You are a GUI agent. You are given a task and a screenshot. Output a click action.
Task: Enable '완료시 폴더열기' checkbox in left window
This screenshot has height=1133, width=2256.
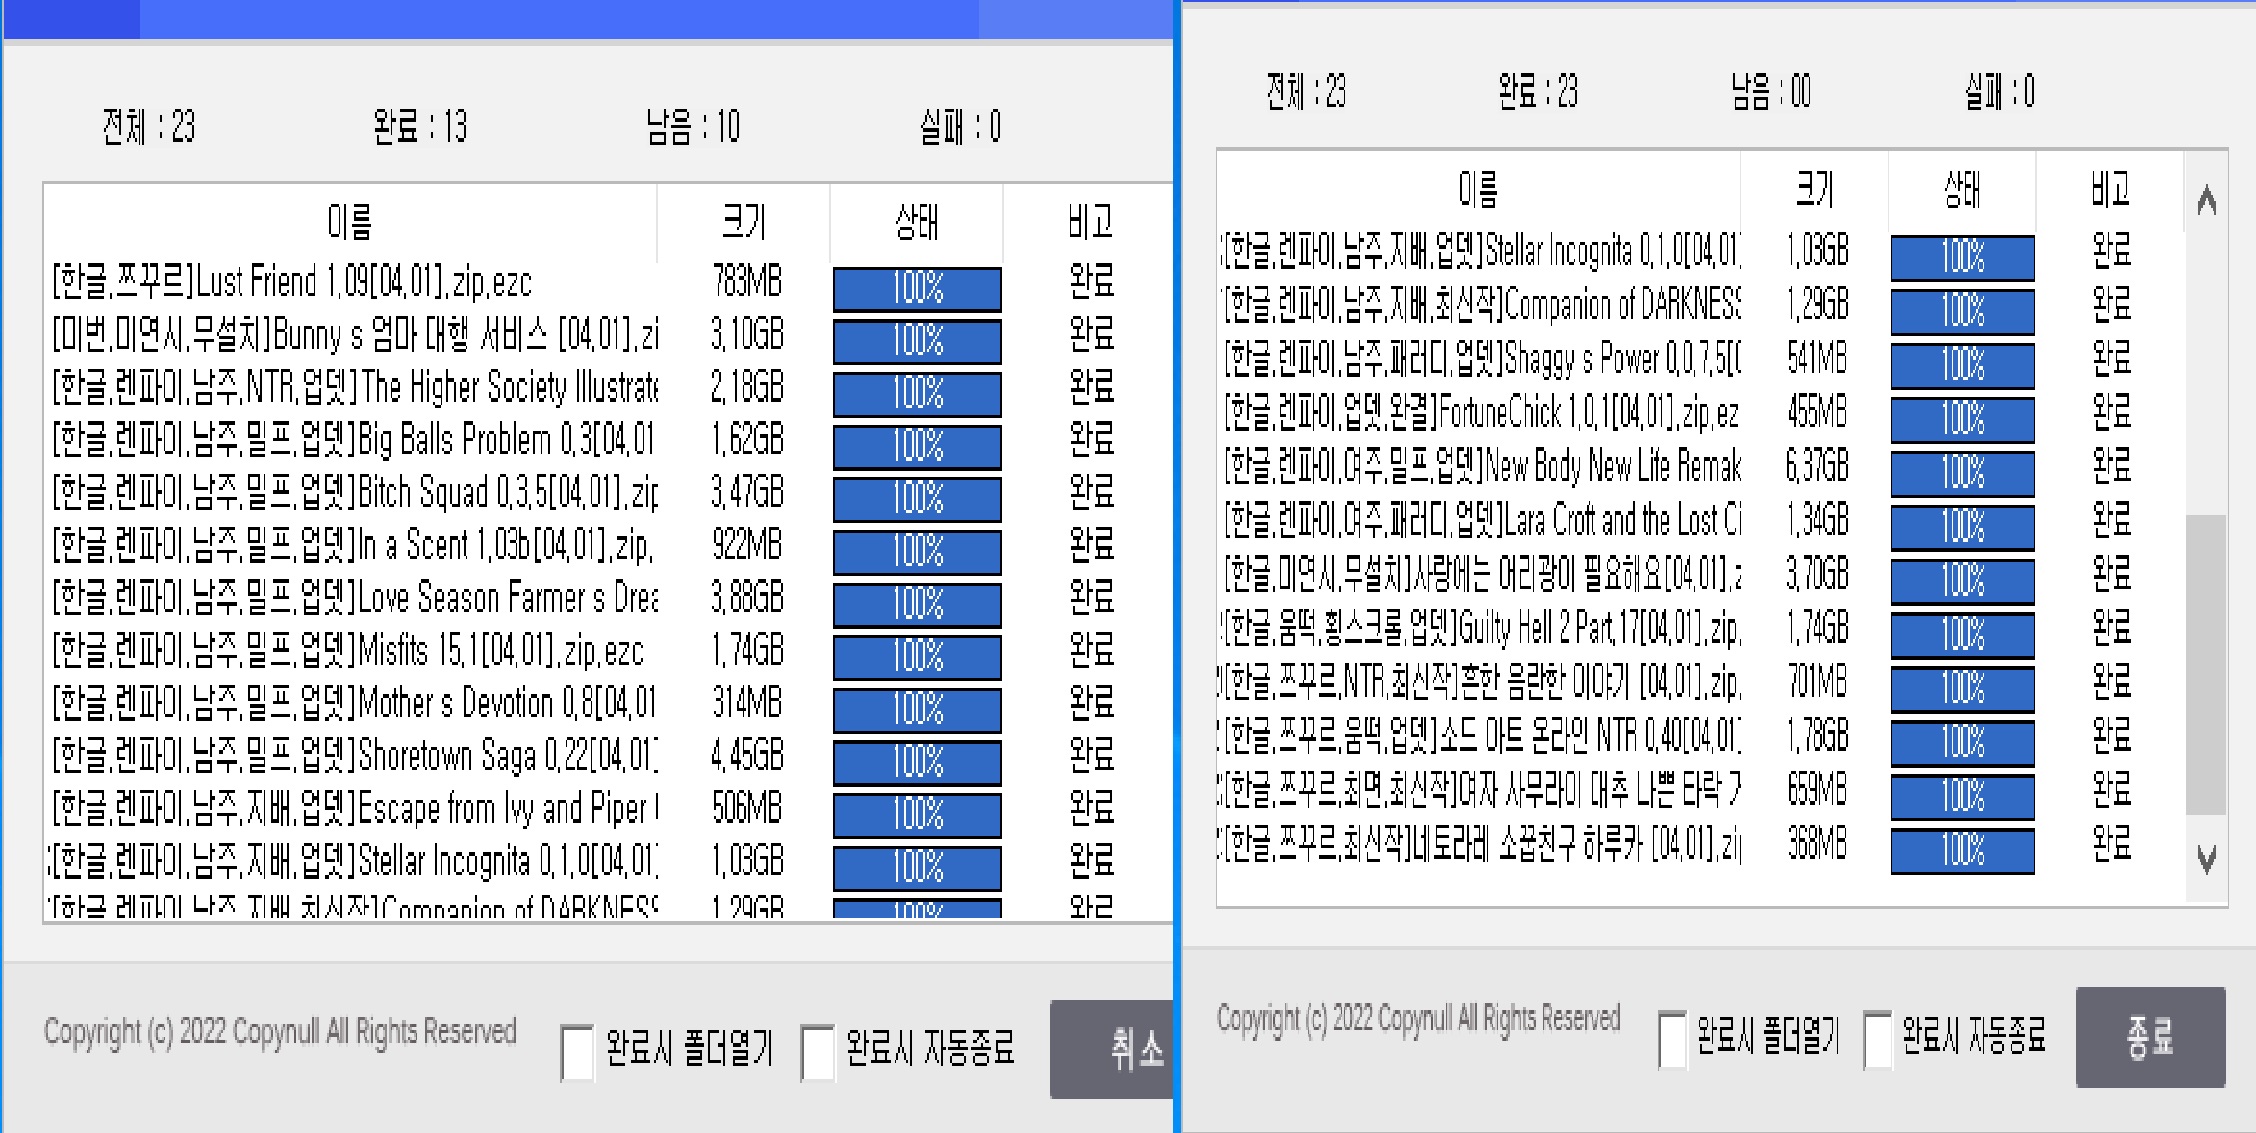578,1051
